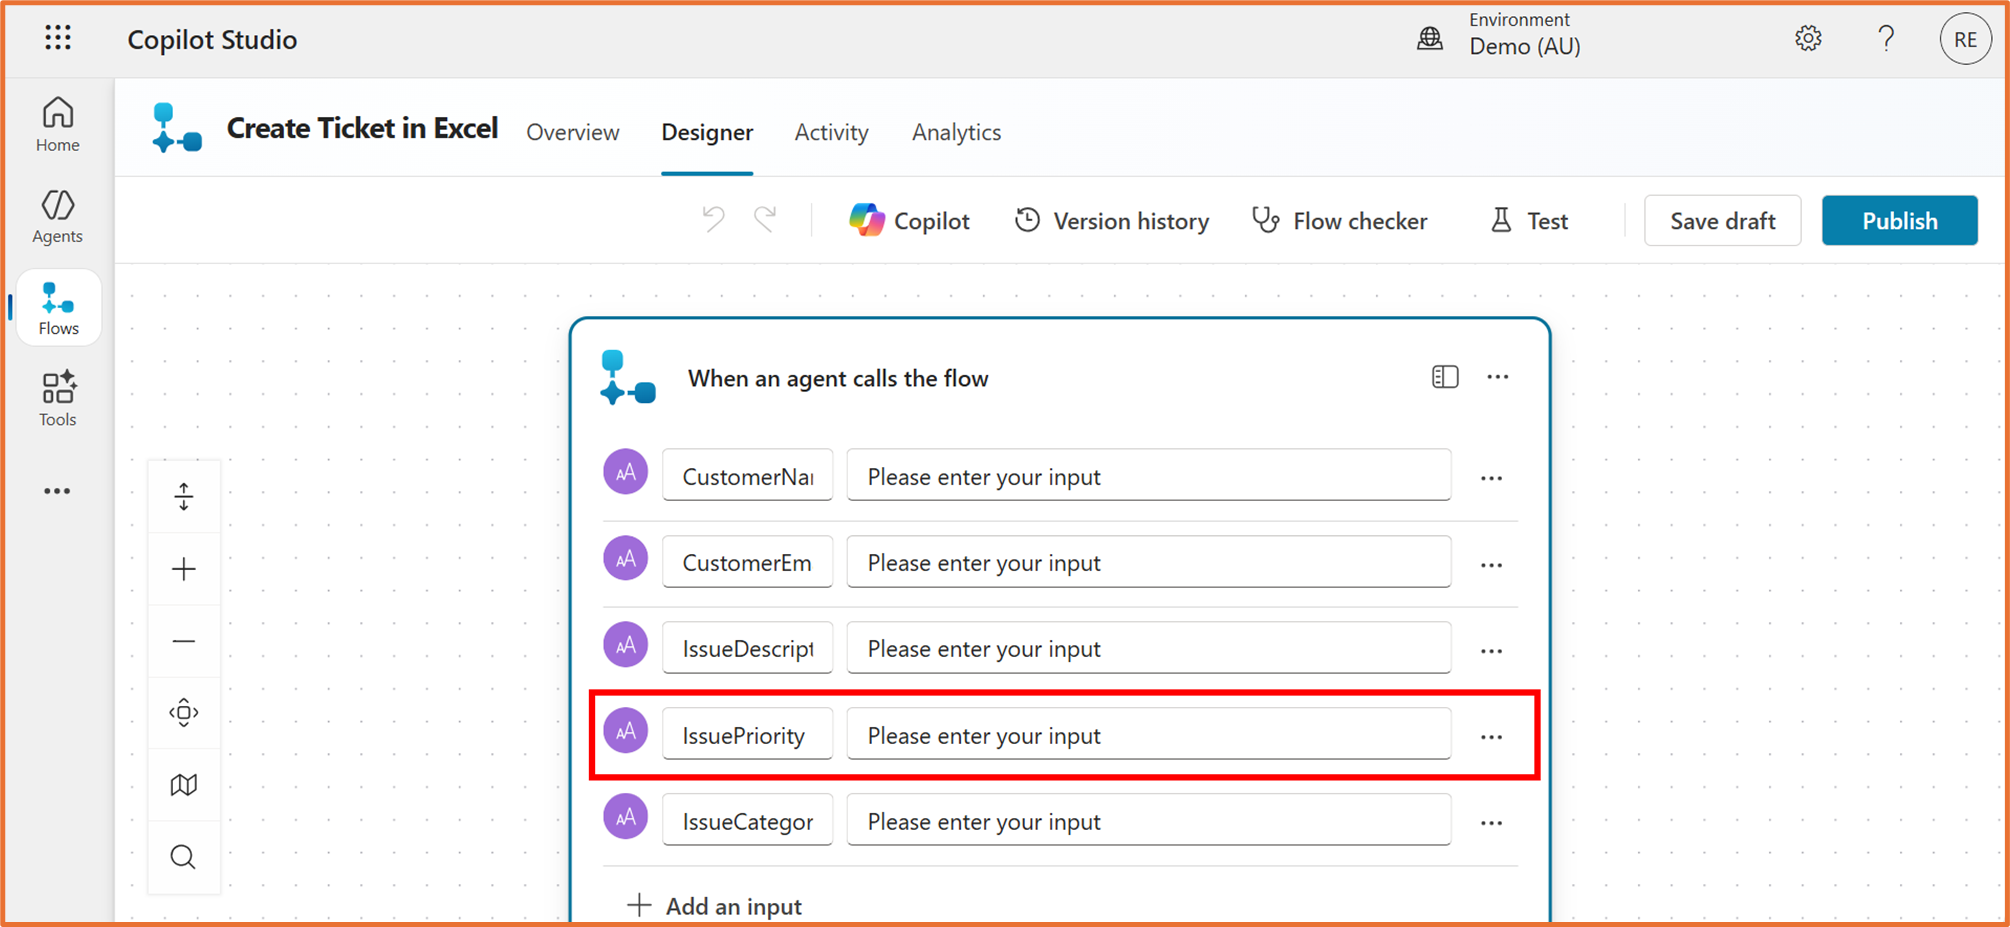Search the canvas magnifier icon

click(184, 857)
